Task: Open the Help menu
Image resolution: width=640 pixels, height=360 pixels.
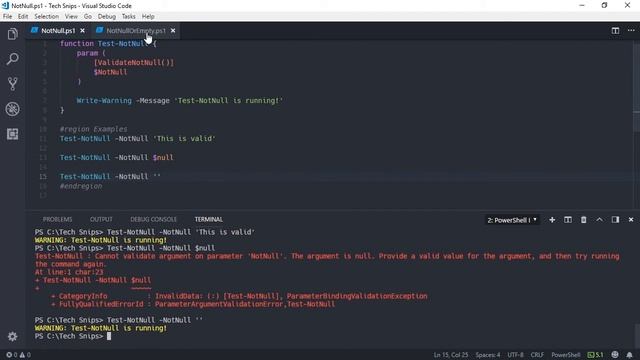Action: [x=148, y=16]
